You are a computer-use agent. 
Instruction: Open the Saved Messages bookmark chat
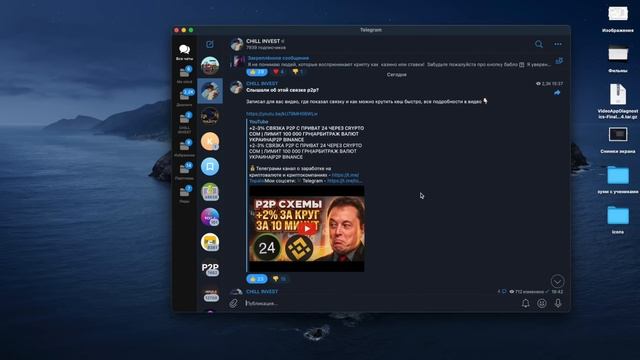[x=210, y=167]
